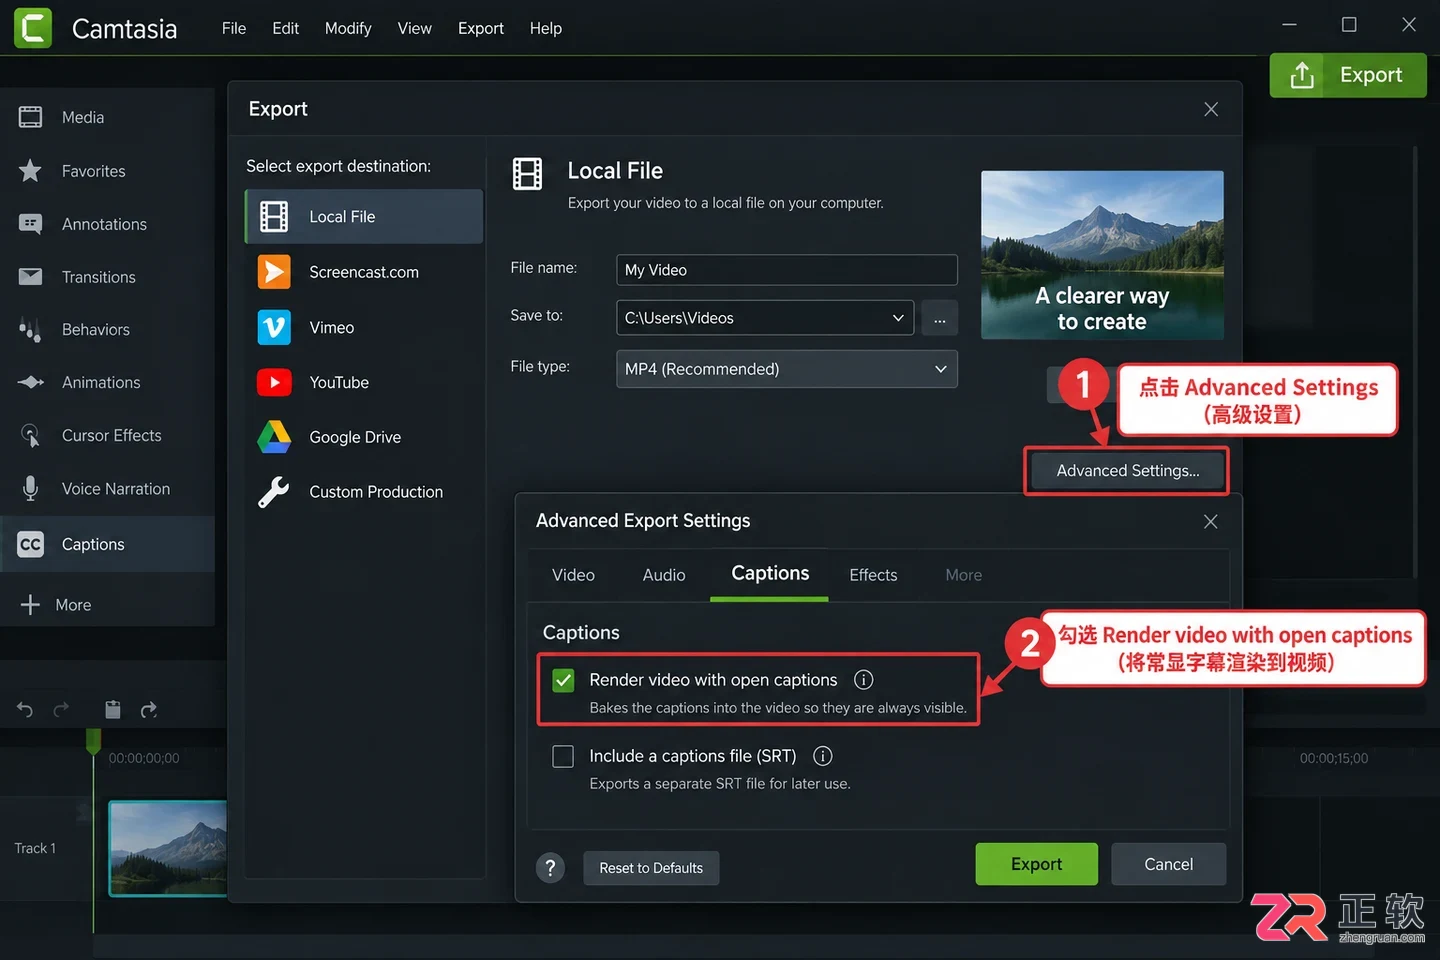Open Voice Narration microphone icon

(30, 488)
